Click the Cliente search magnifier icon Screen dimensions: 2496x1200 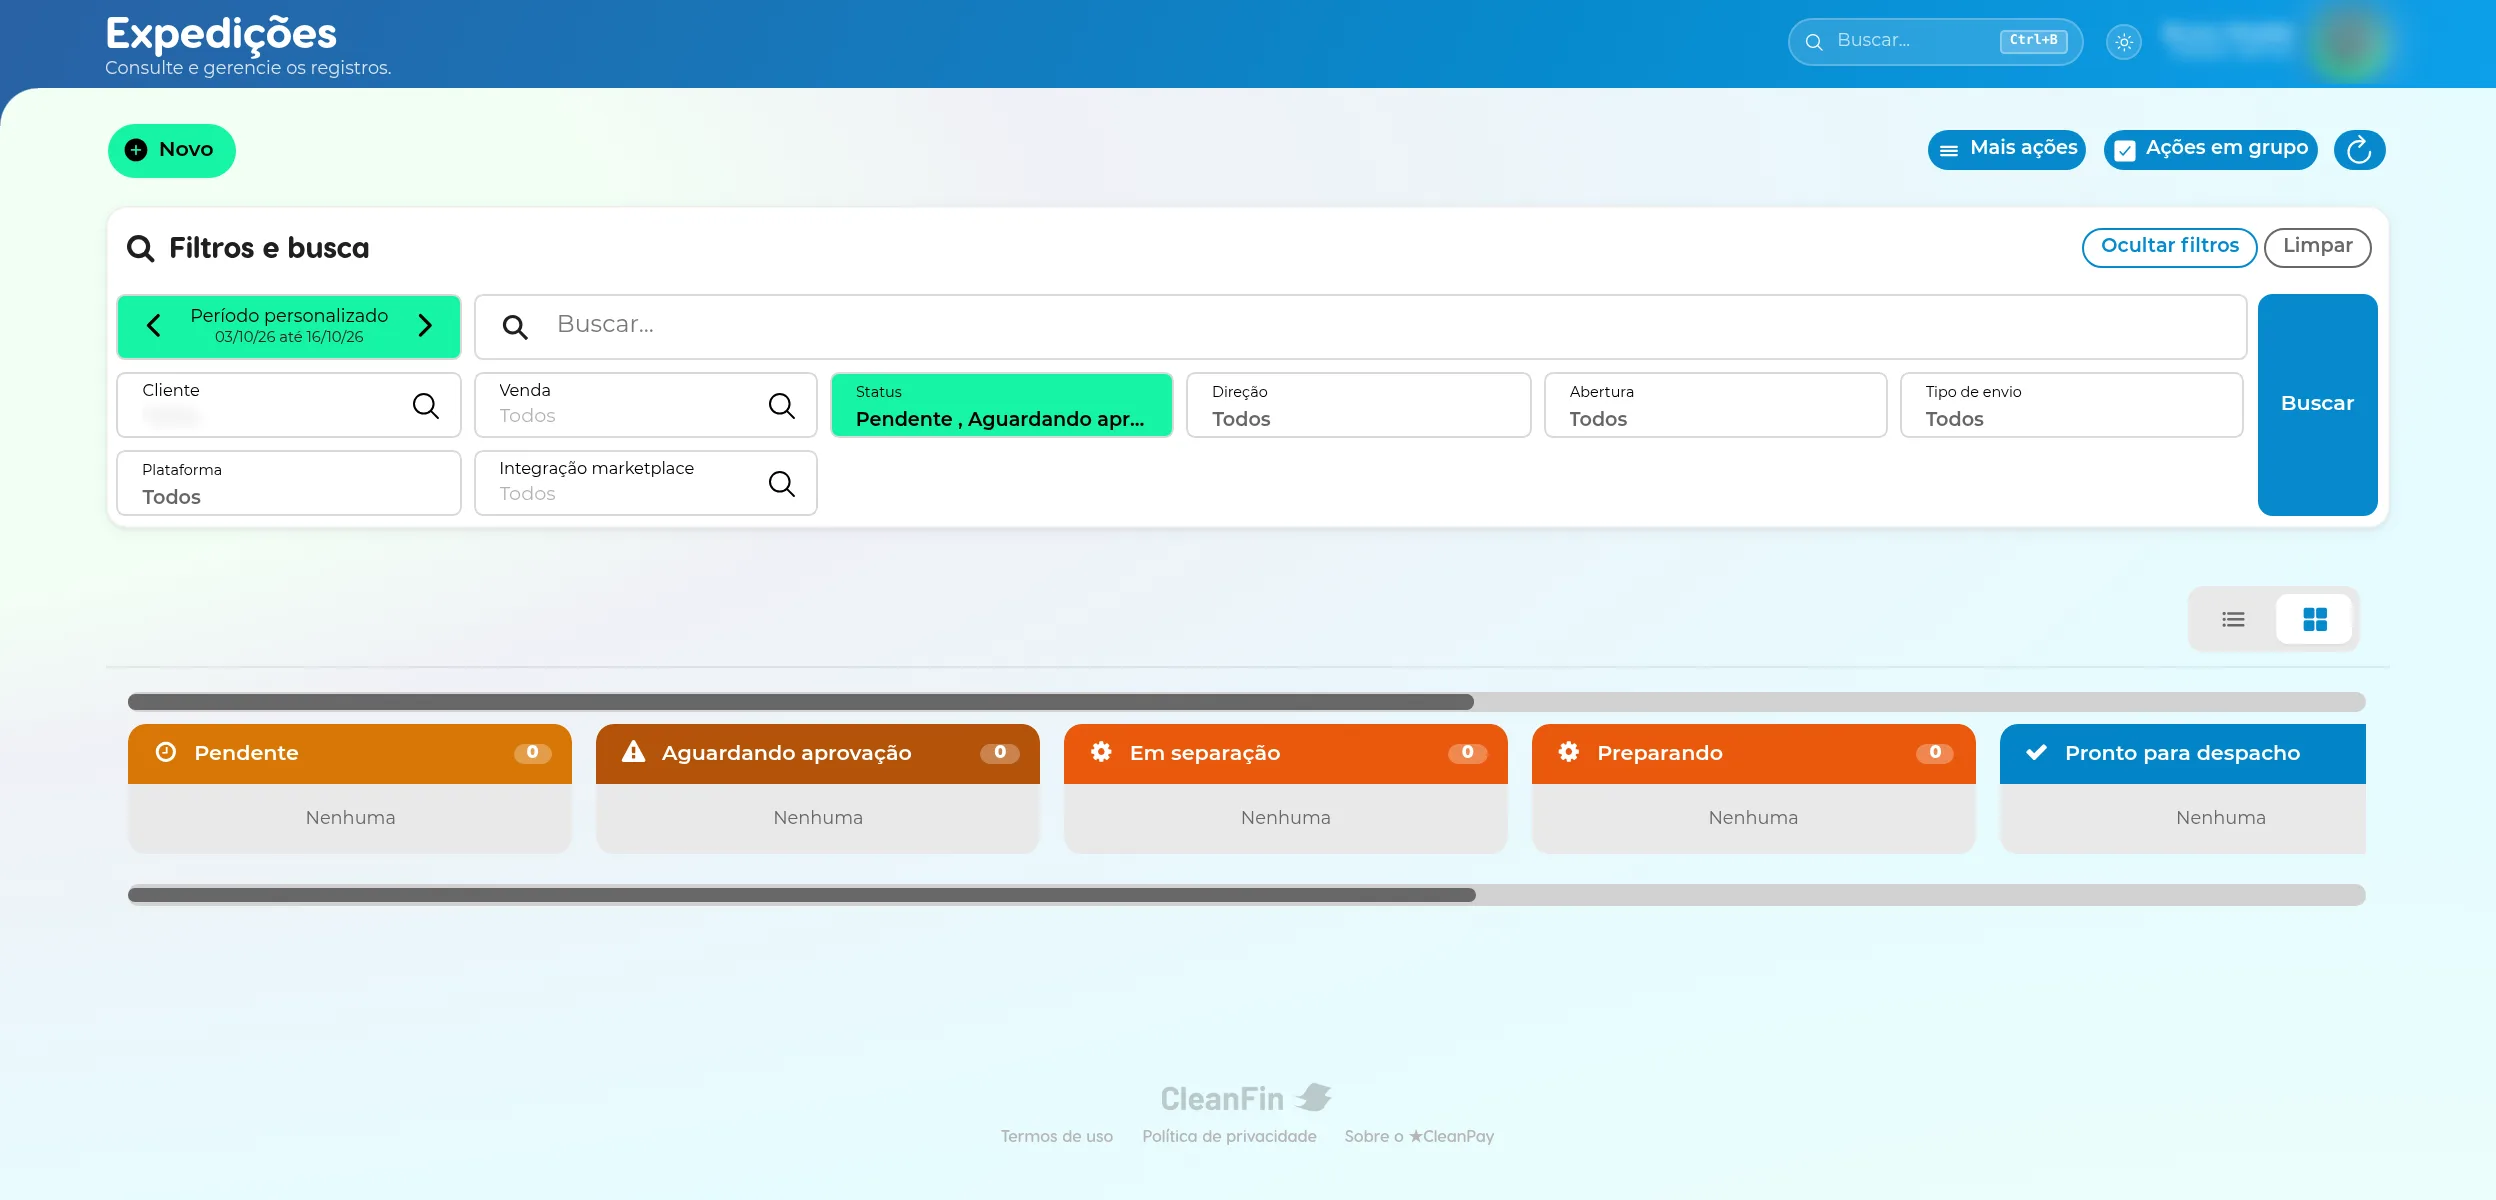[x=426, y=405]
